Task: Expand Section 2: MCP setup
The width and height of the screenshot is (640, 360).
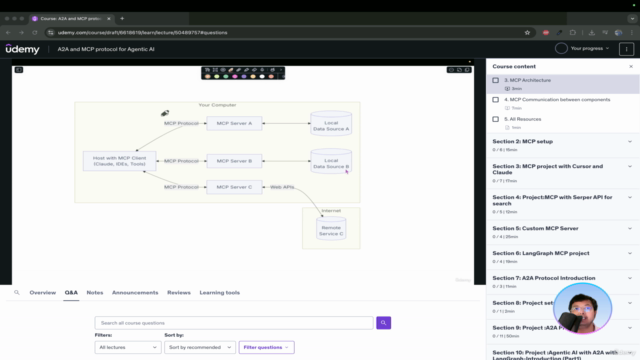Action: 630,142
